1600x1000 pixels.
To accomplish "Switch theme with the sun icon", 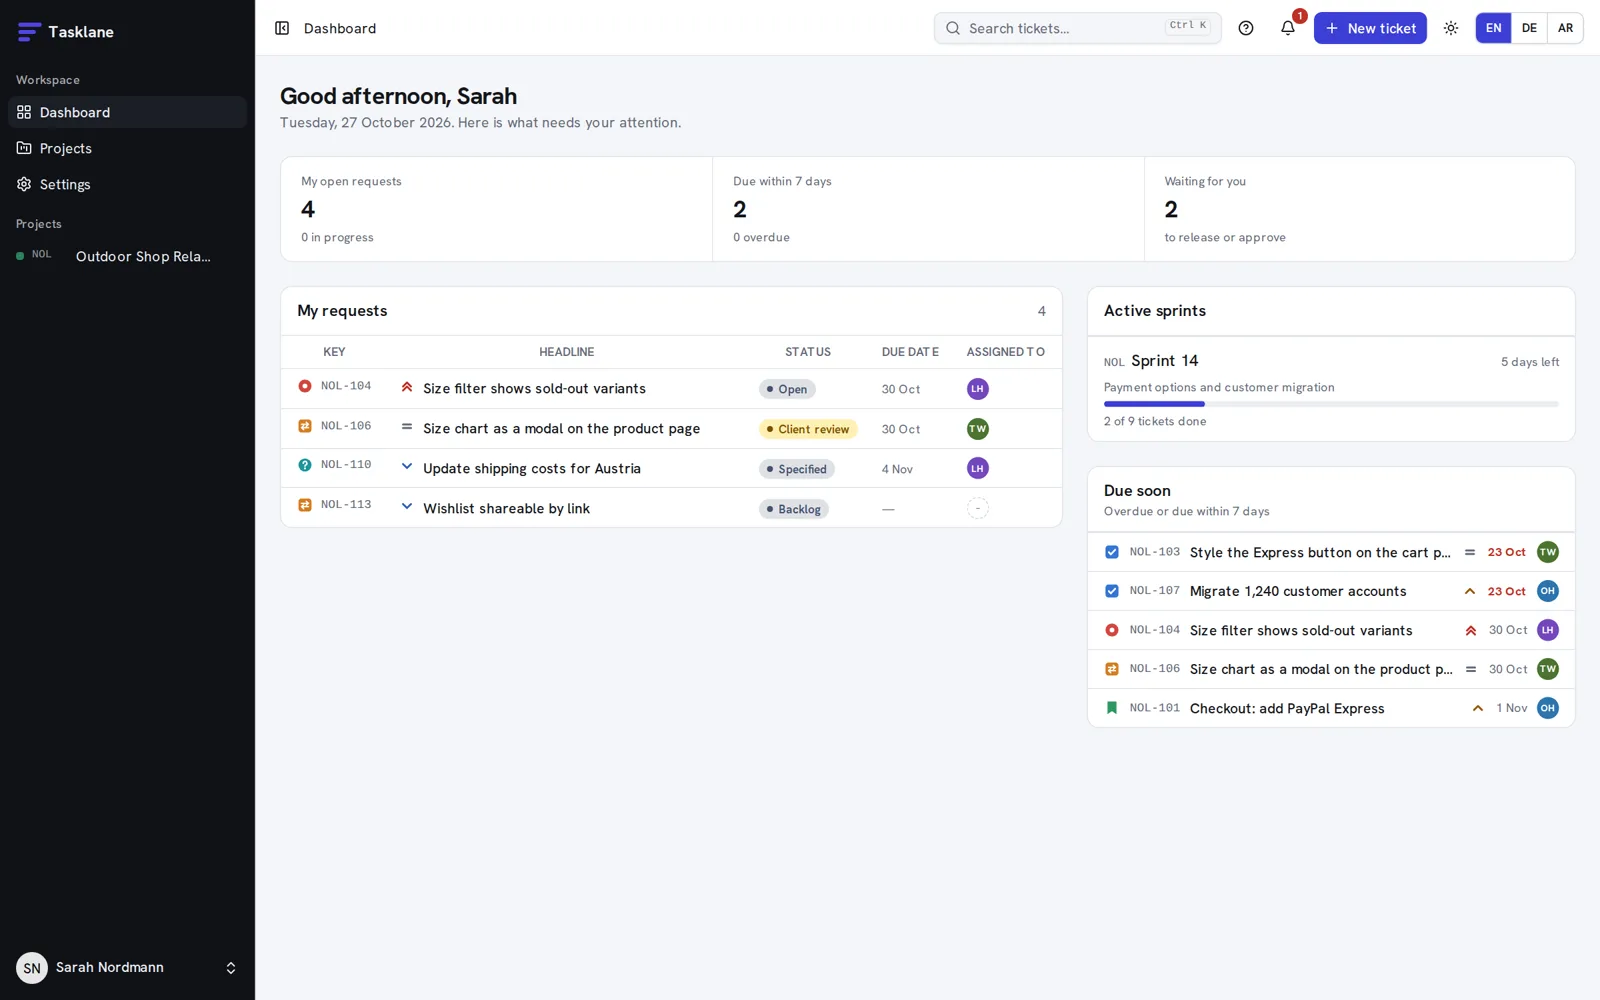I will pyautogui.click(x=1451, y=28).
